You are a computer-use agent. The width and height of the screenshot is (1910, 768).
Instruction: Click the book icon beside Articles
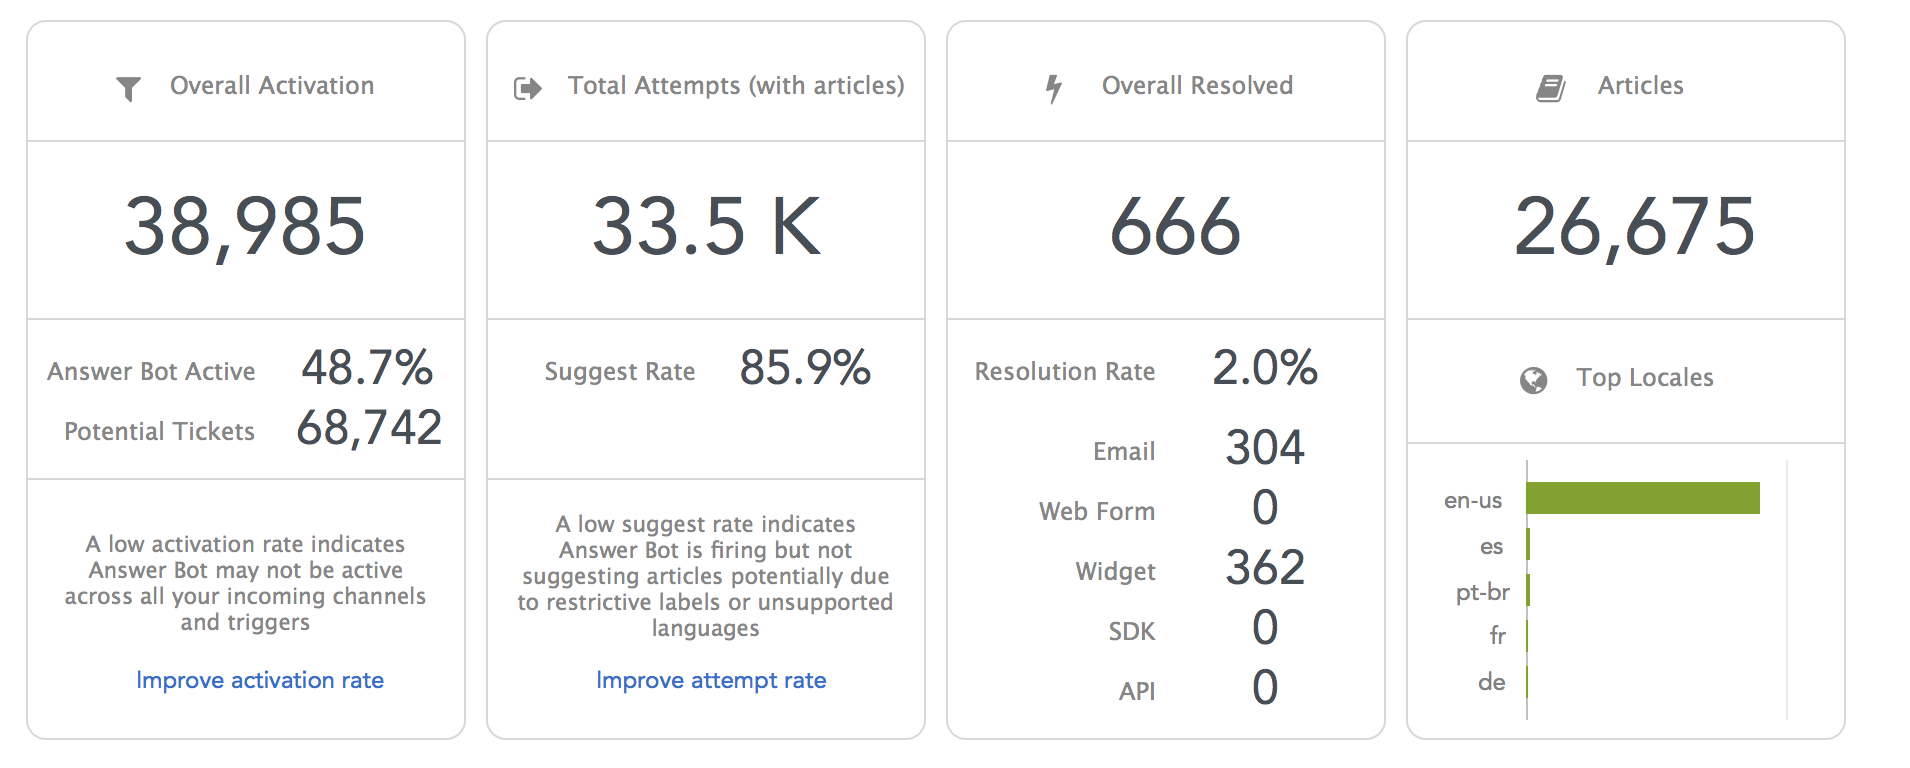(1550, 88)
